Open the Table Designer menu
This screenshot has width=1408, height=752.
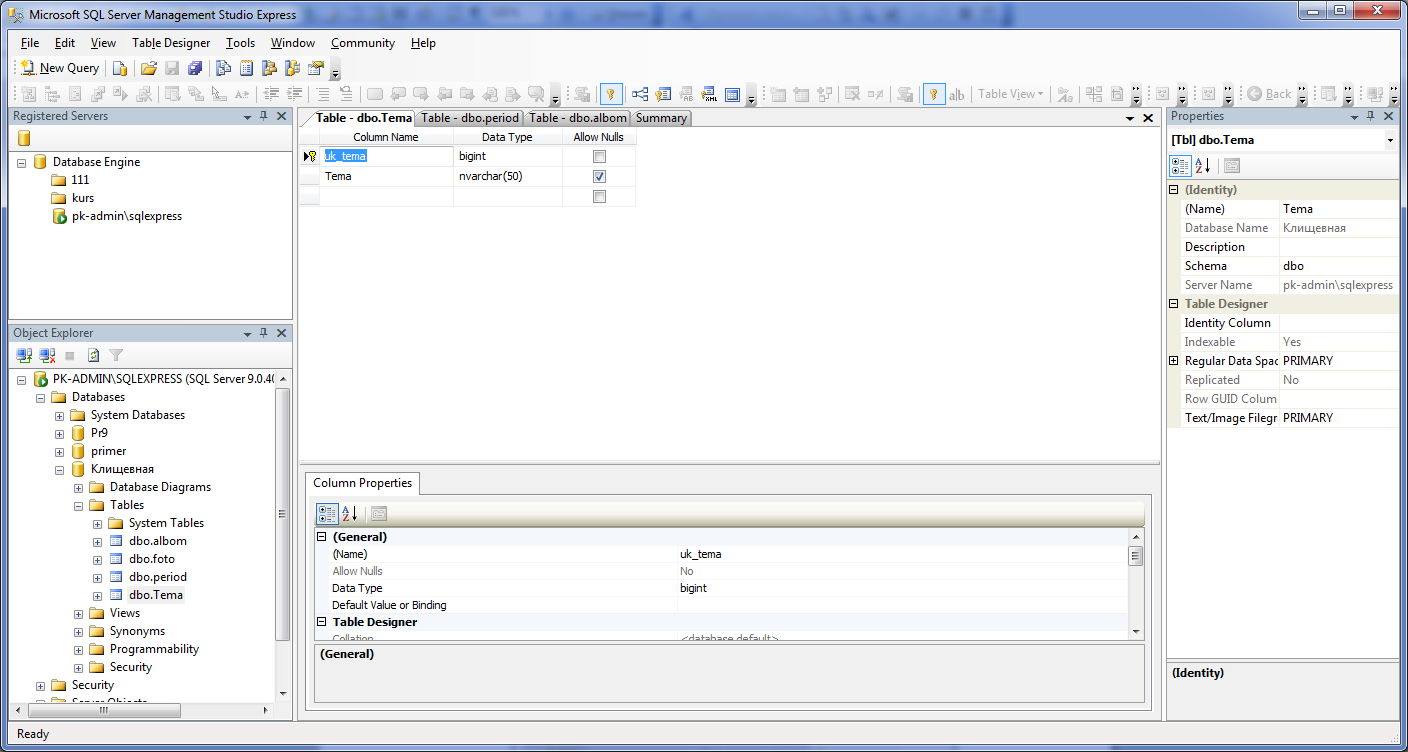[x=171, y=43]
